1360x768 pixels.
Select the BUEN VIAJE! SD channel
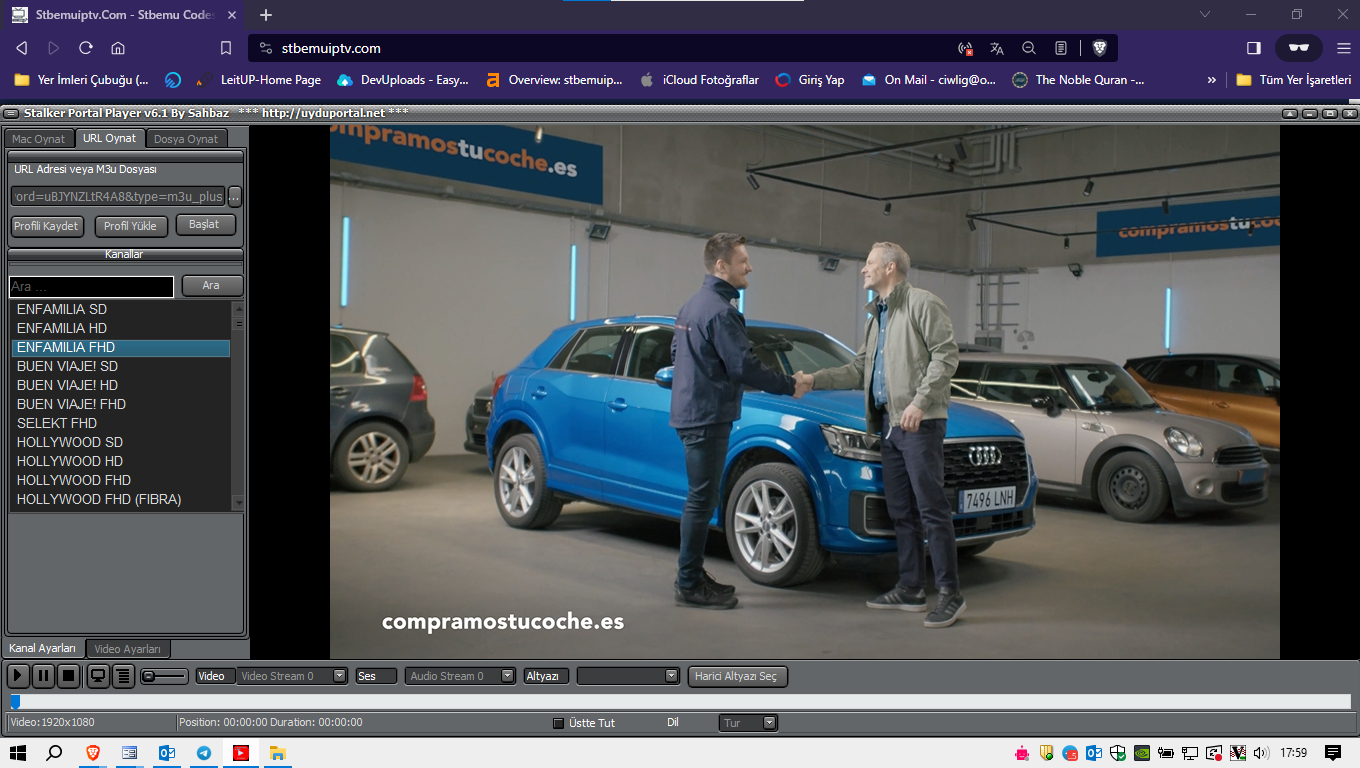pyautogui.click(x=121, y=366)
